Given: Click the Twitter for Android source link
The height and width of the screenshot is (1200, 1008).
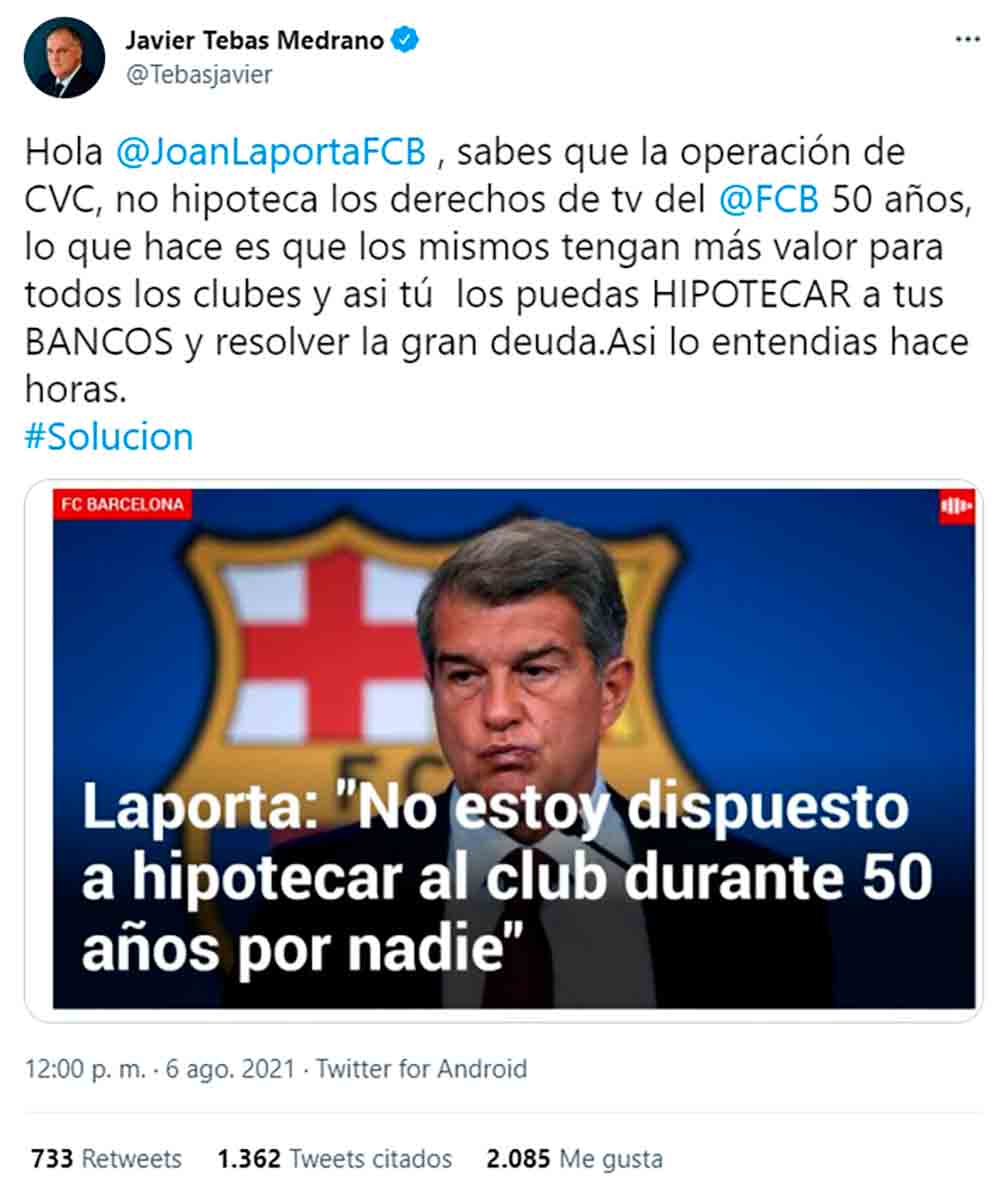Looking at the screenshot, I should [421, 1068].
